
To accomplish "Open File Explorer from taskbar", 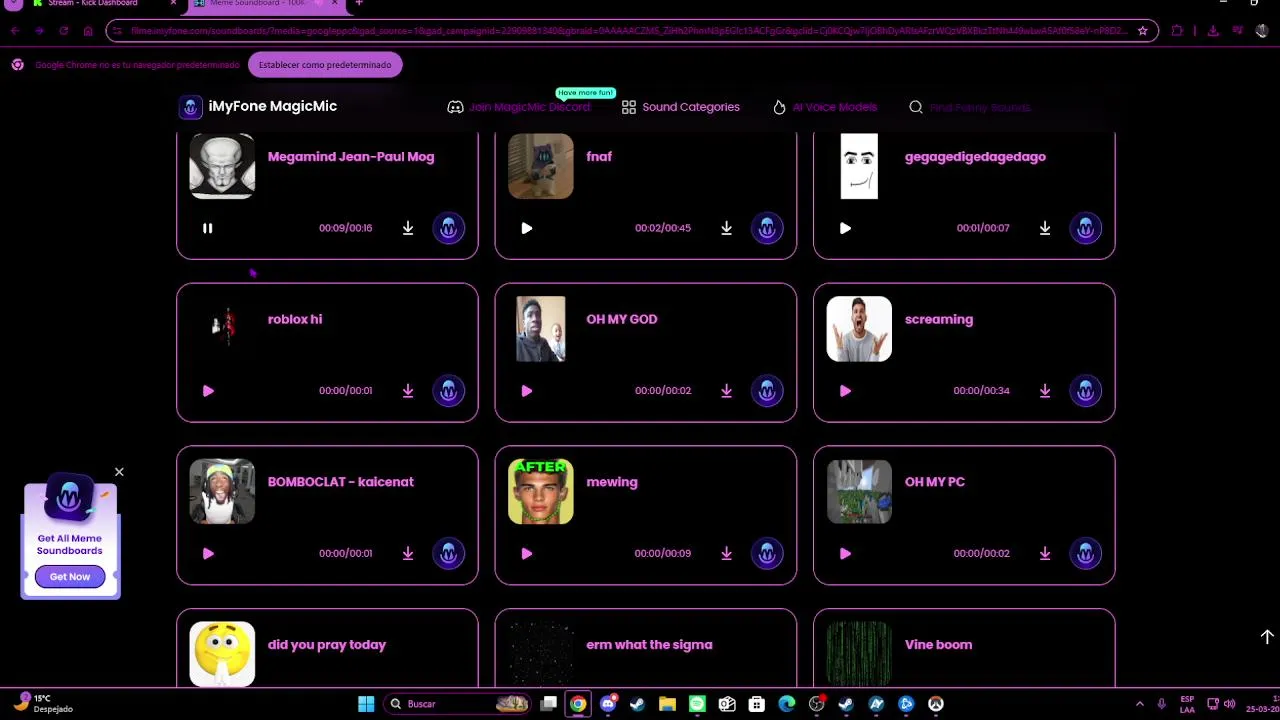I will tap(667, 704).
